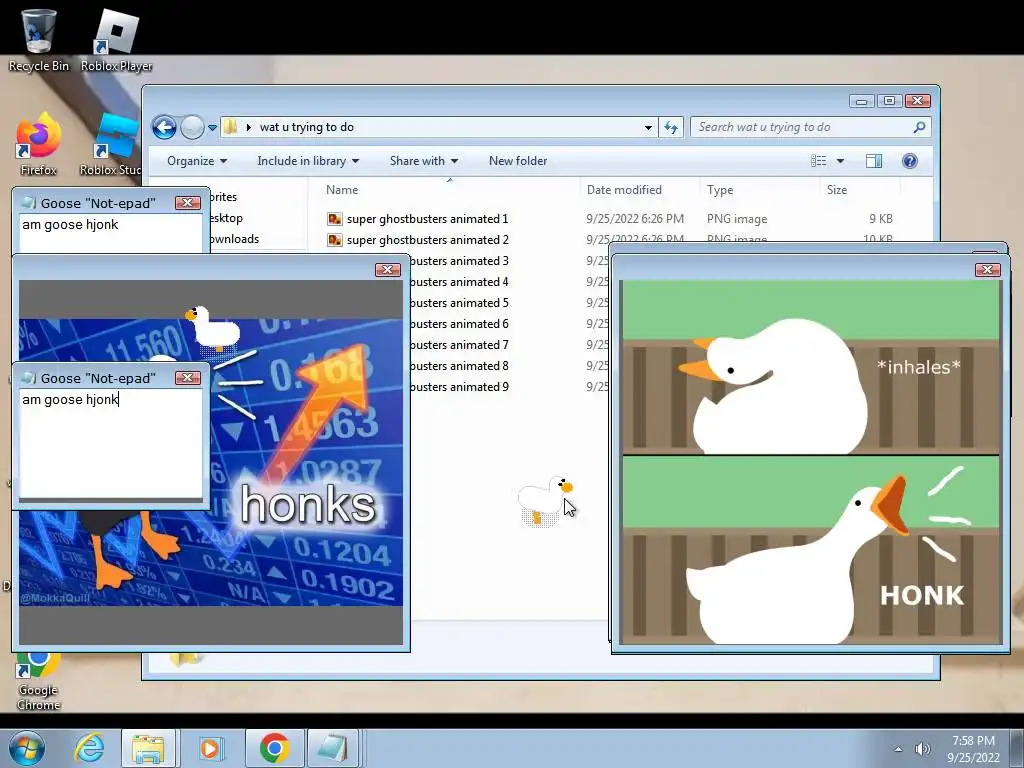
Task: Close the inhales HONK meme window
Action: tap(987, 269)
